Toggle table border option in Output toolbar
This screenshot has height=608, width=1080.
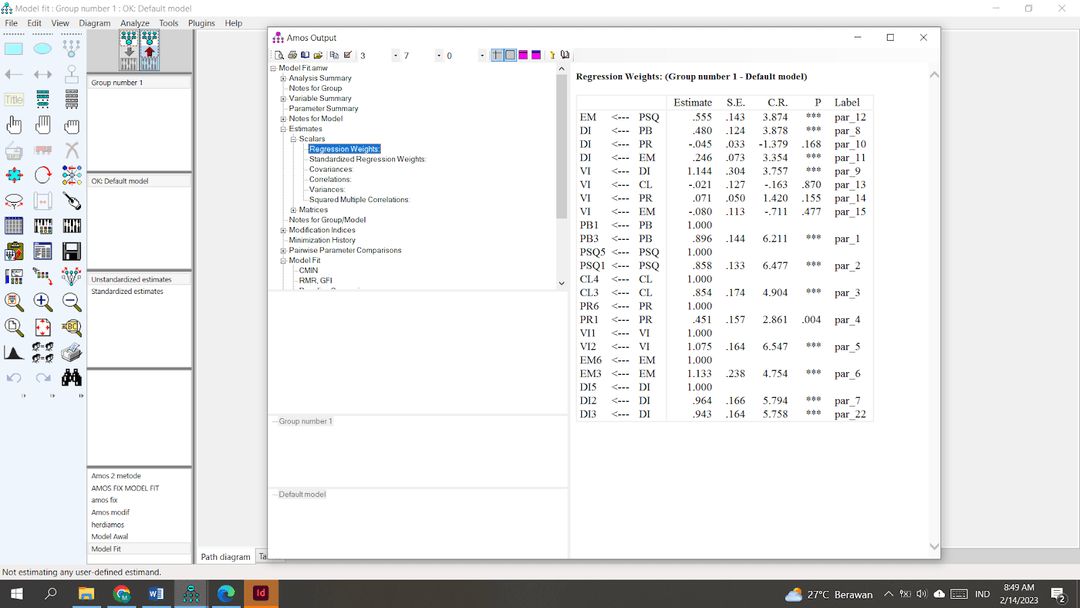tap(497, 55)
